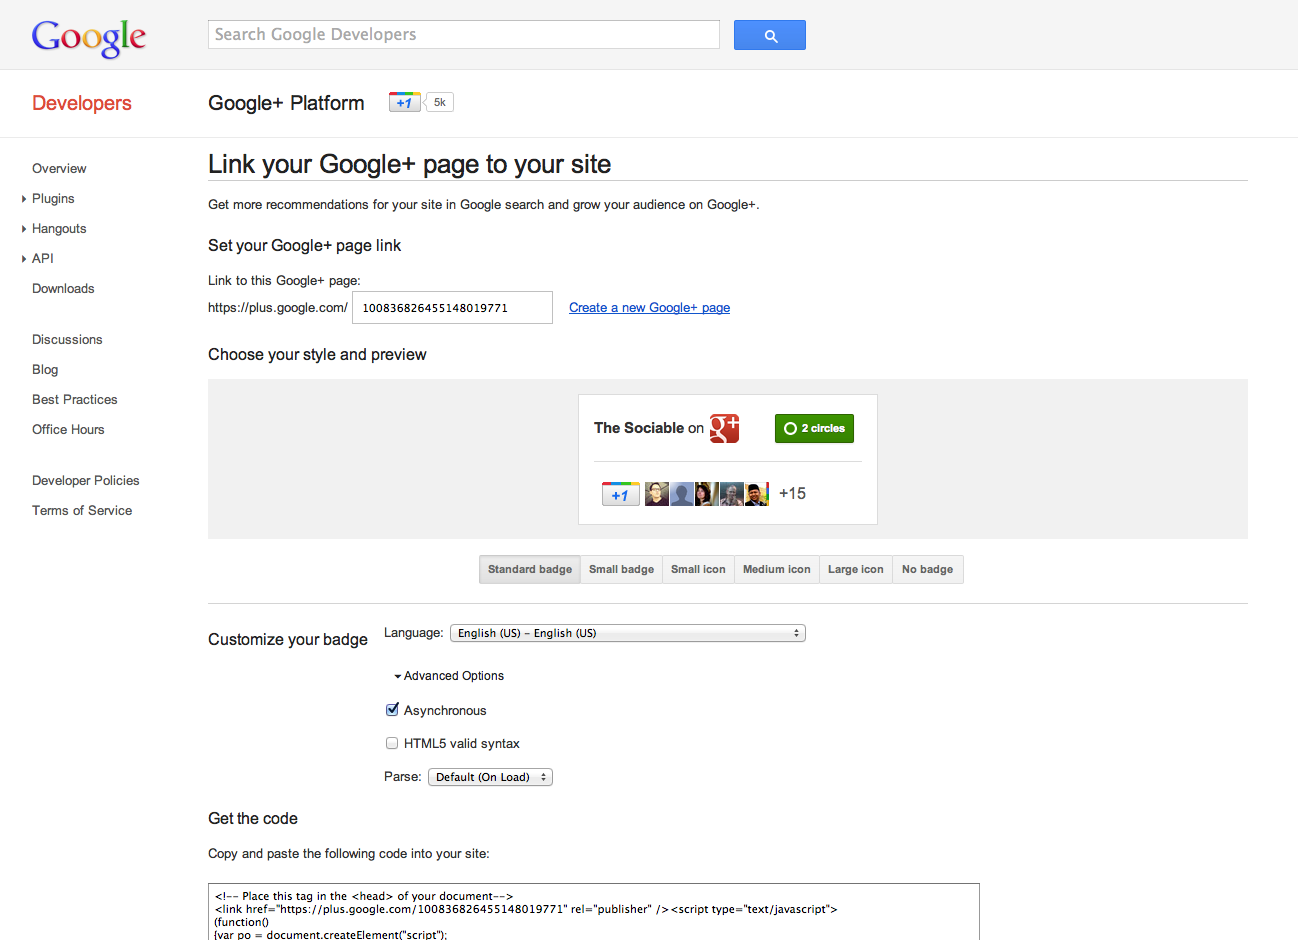The image size is (1298, 940).
Task: Open Create a new Google+ page link
Action: (649, 308)
